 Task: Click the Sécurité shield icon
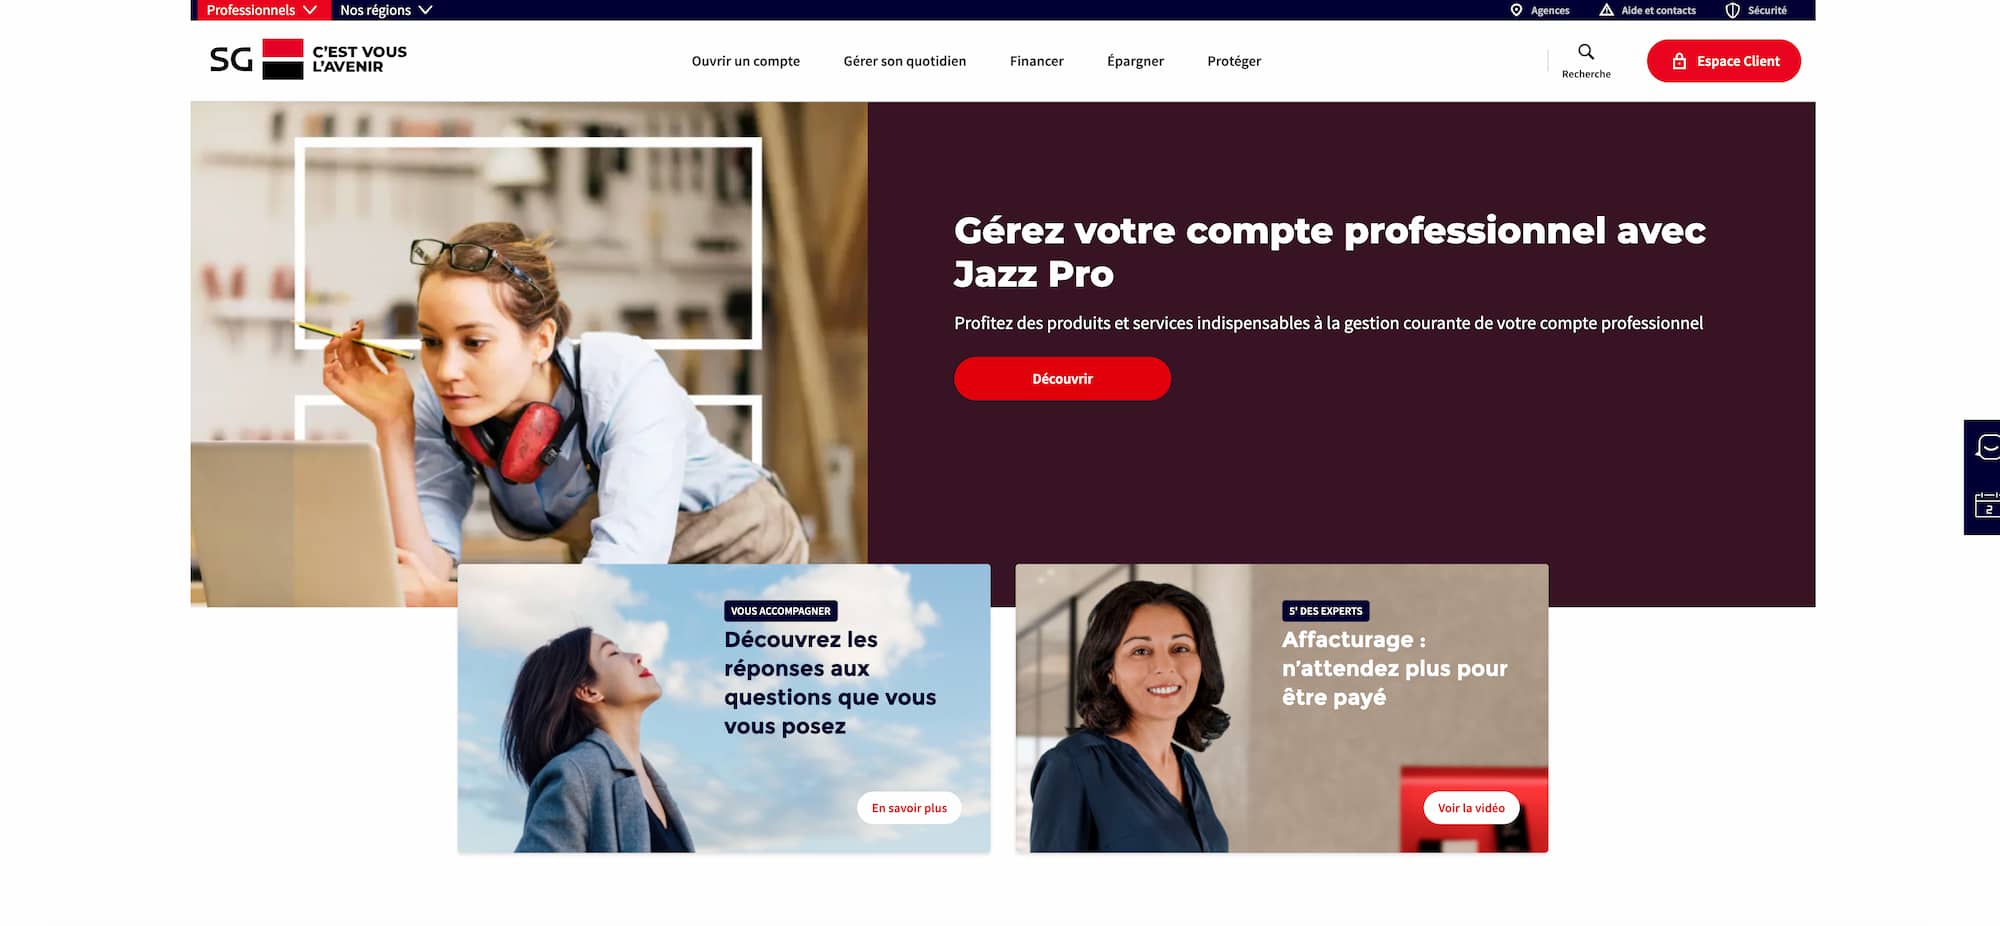pyautogui.click(x=1733, y=10)
